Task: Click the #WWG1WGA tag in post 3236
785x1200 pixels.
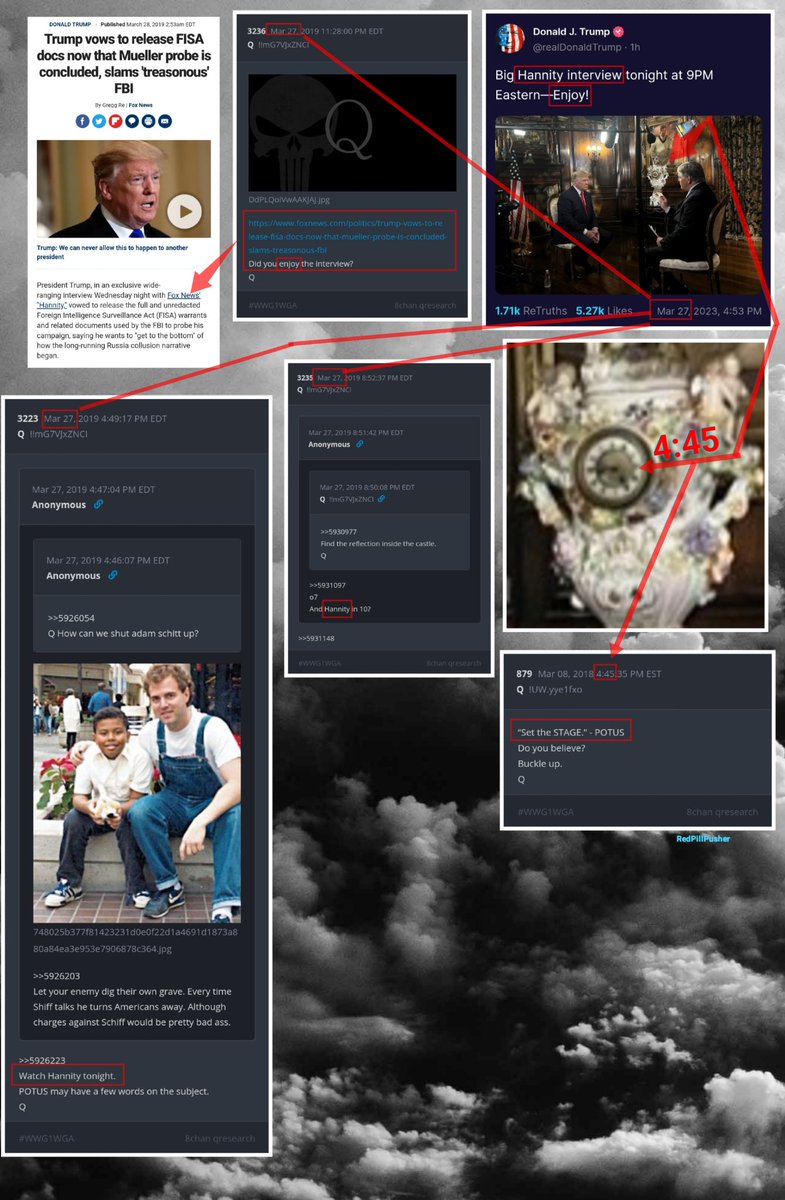Action: click(274, 304)
